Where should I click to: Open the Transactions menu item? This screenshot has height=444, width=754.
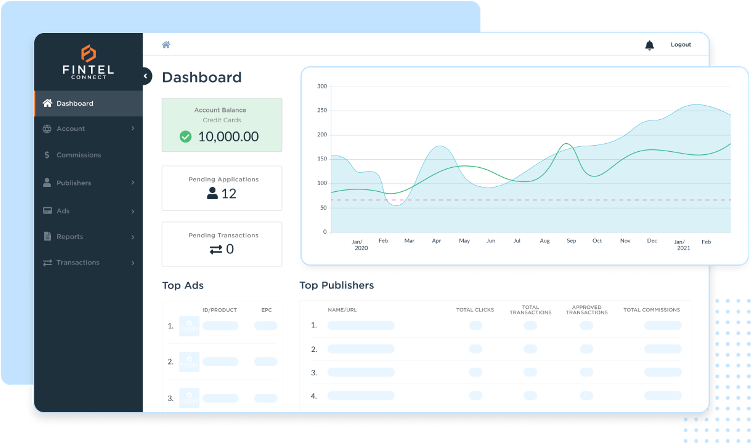click(88, 263)
